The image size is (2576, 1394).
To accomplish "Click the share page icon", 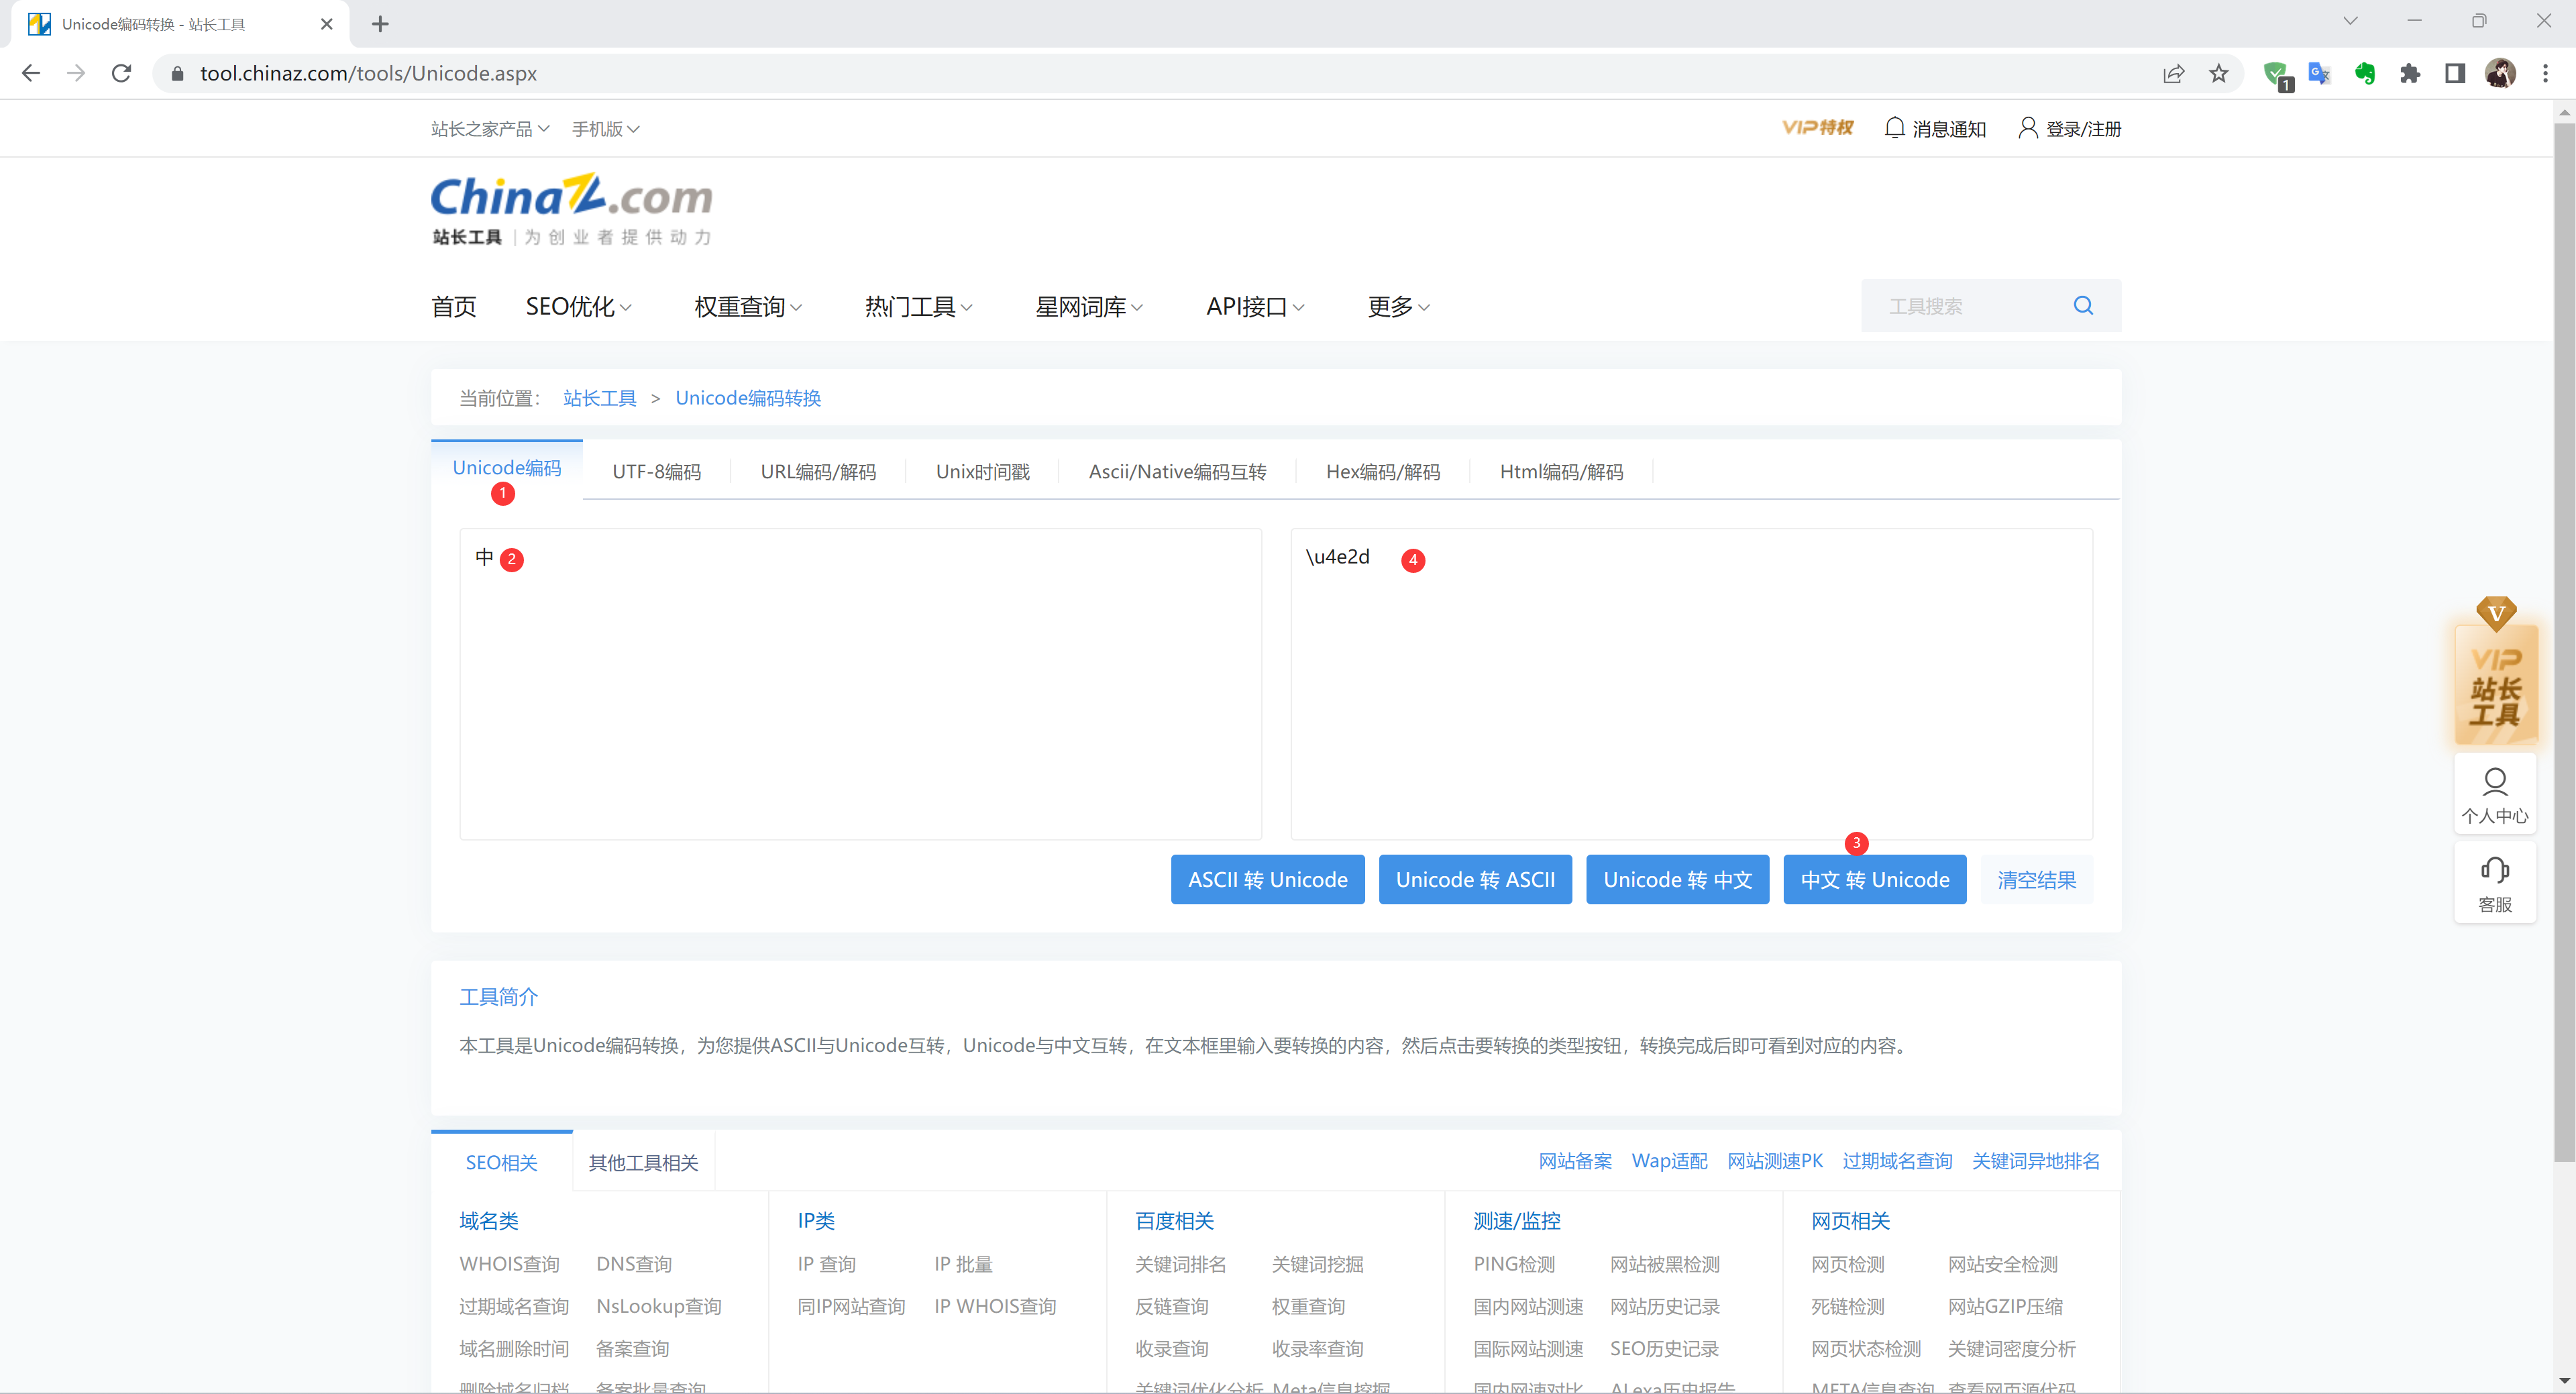I will pyautogui.click(x=2173, y=73).
